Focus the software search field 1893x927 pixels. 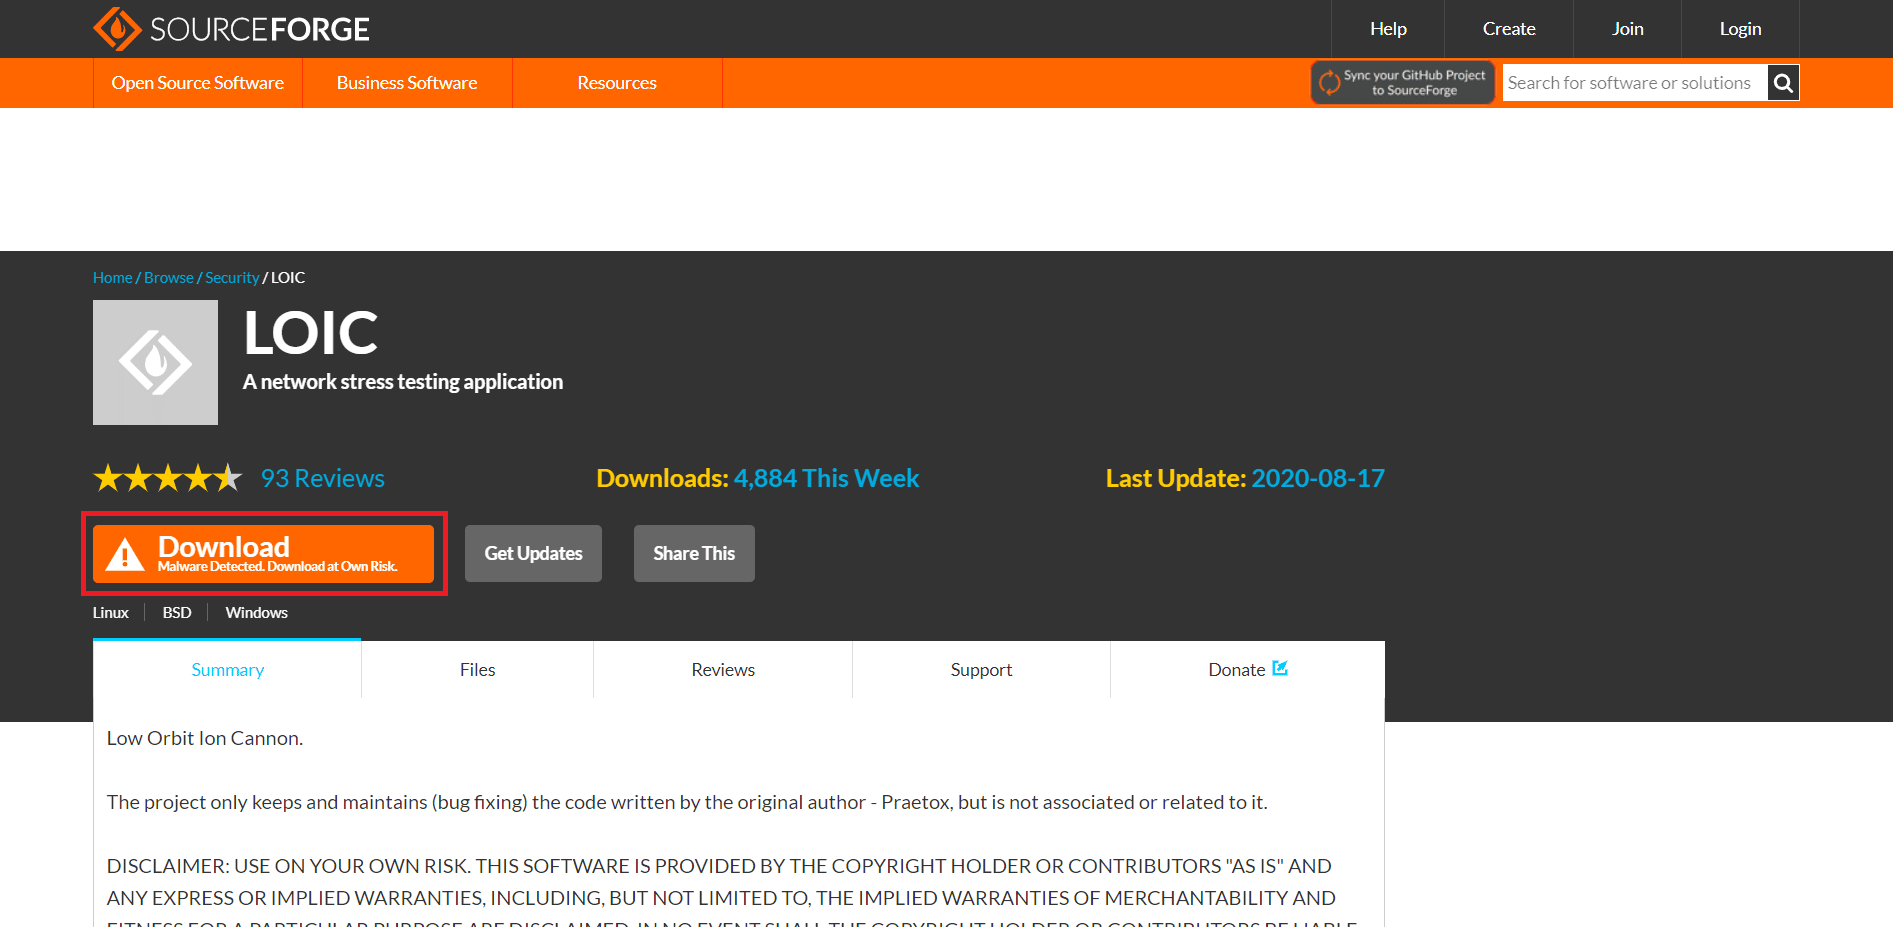click(1635, 83)
